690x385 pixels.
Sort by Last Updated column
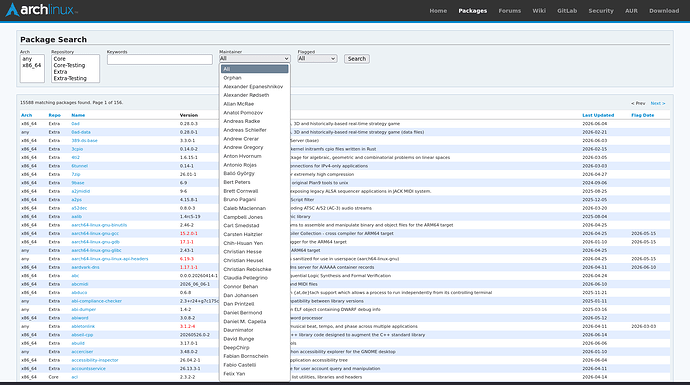598,115
